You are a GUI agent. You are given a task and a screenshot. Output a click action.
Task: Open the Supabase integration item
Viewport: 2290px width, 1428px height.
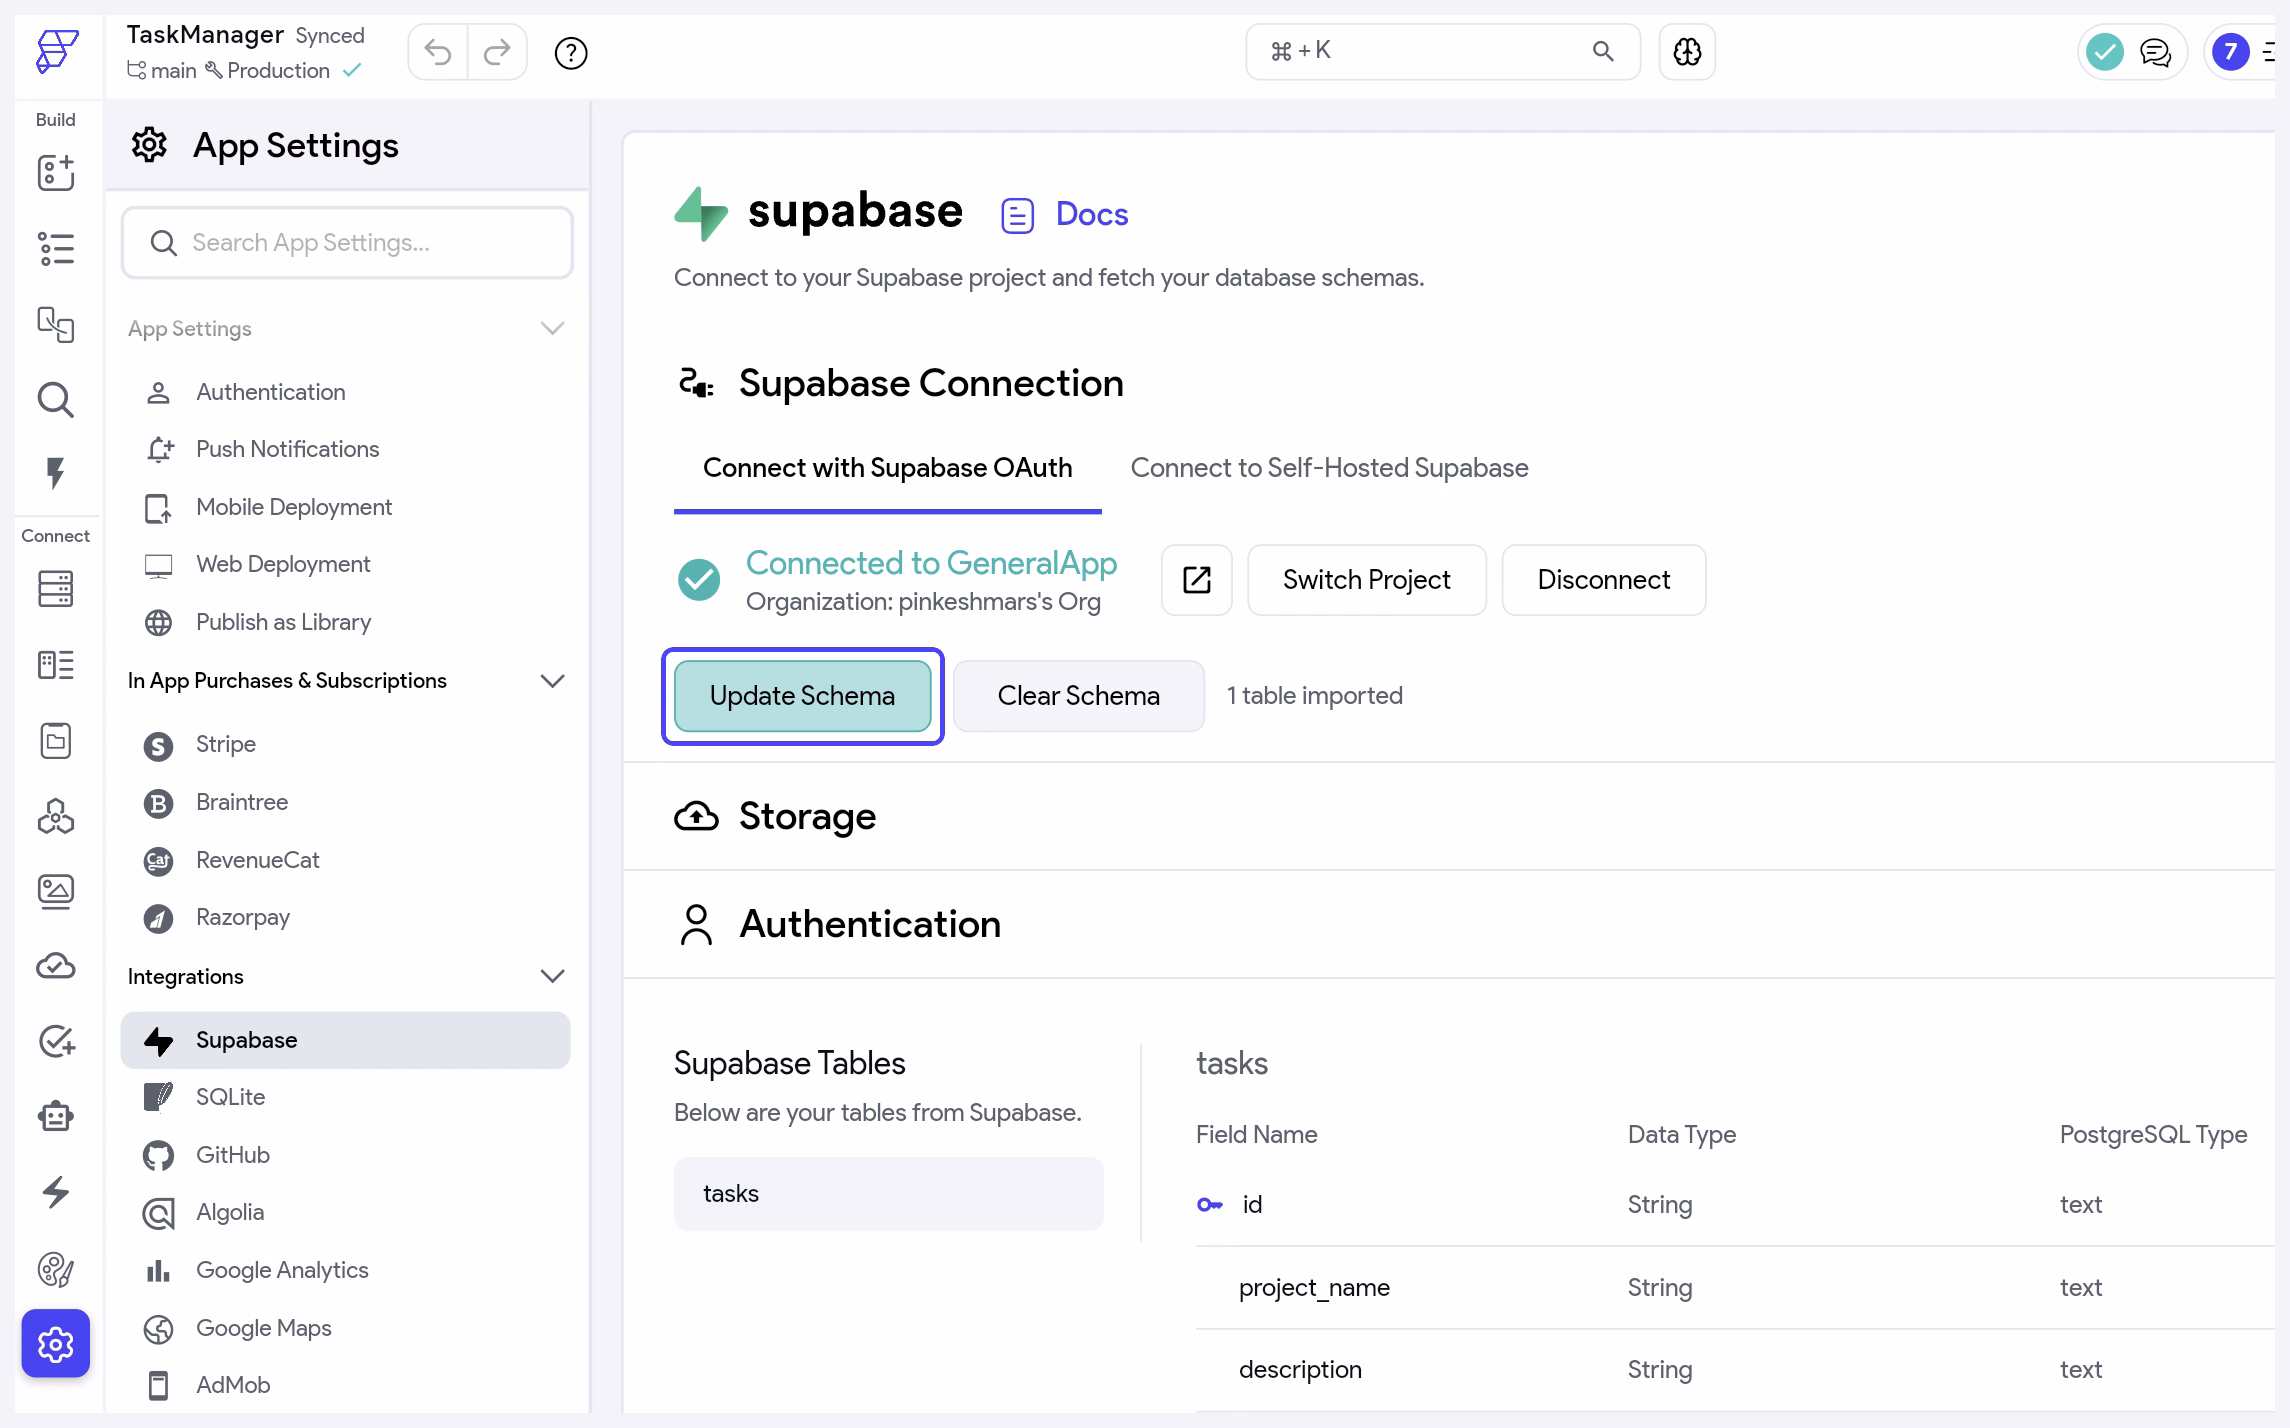click(x=346, y=1040)
